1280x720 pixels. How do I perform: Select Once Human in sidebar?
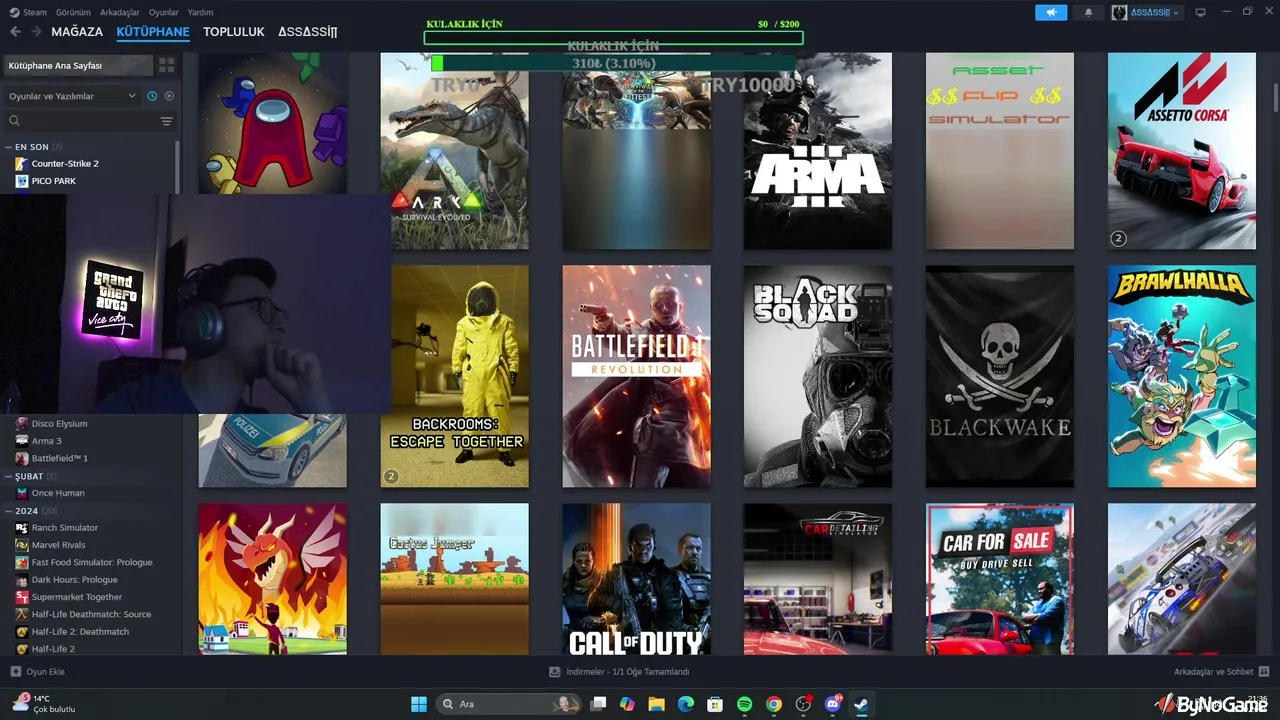[58, 493]
